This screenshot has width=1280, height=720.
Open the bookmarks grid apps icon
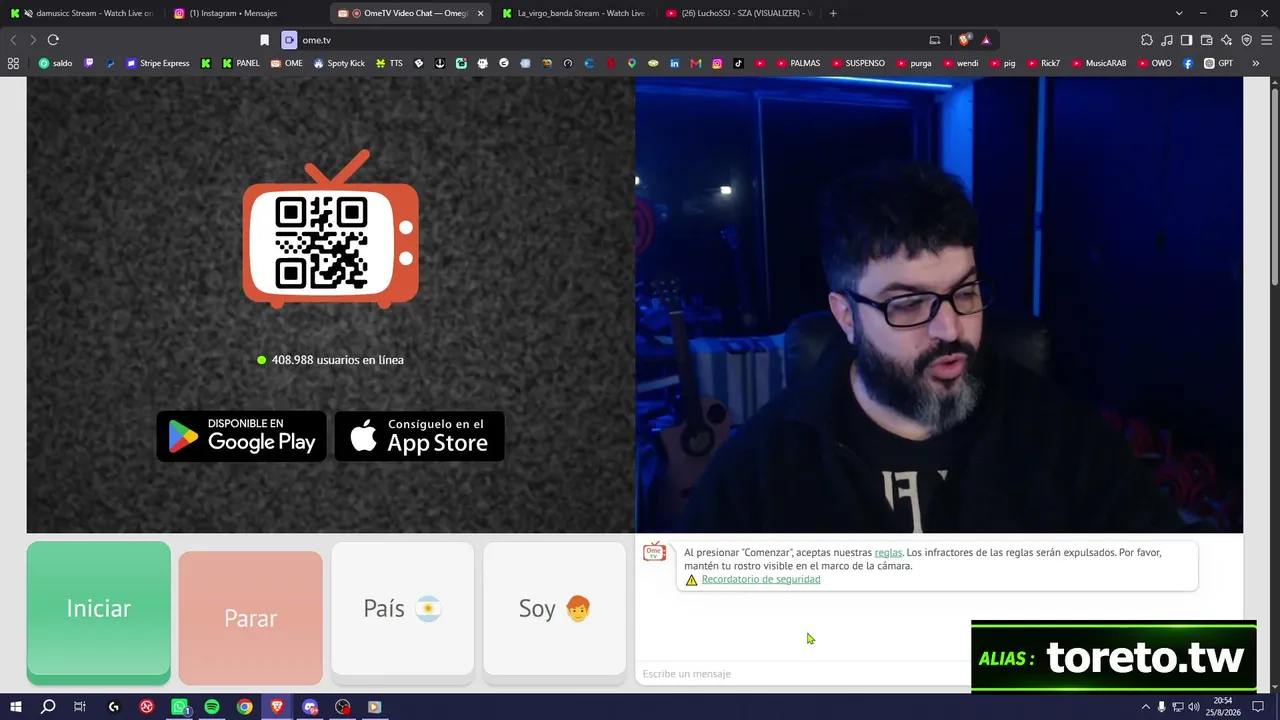[13, 63]
